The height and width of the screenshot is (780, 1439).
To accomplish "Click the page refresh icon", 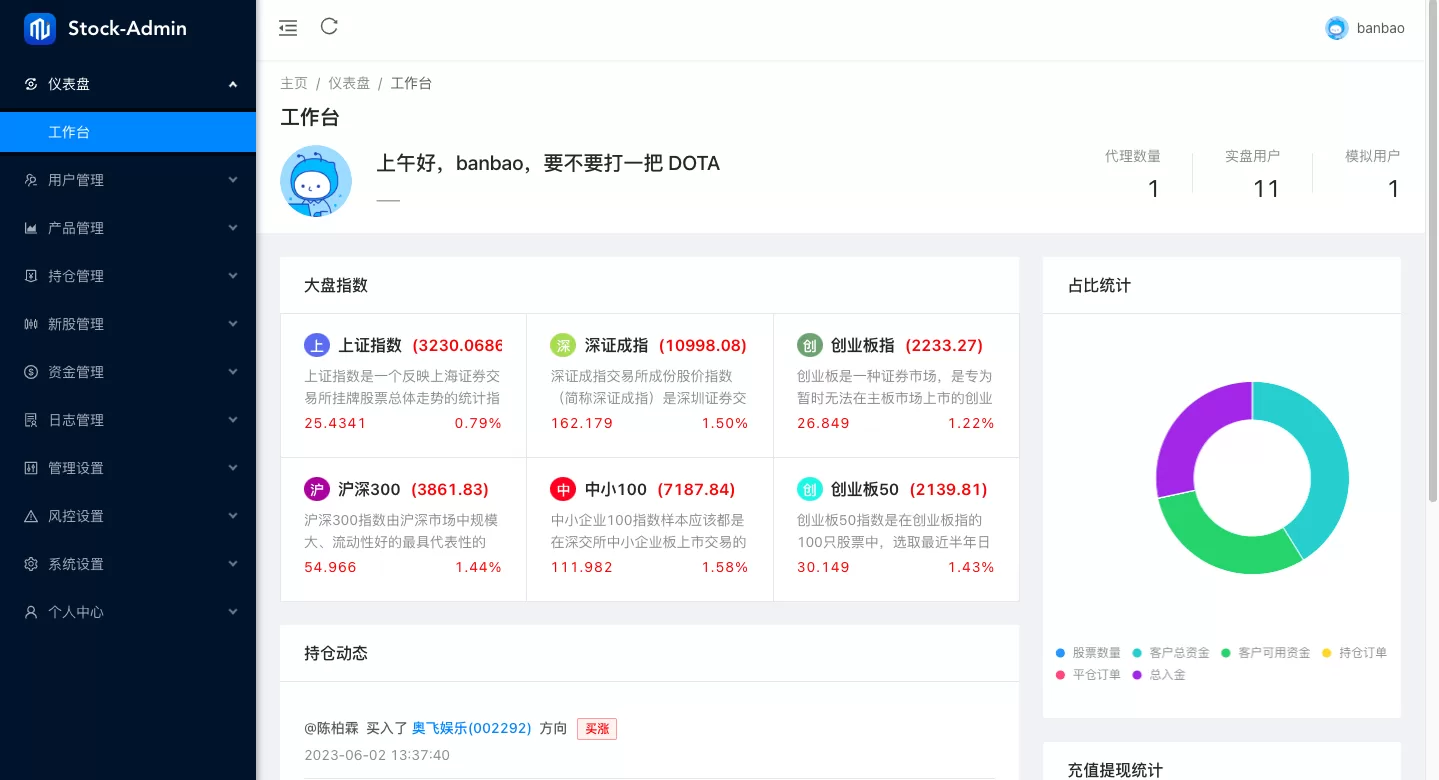I will coord(329,27).
